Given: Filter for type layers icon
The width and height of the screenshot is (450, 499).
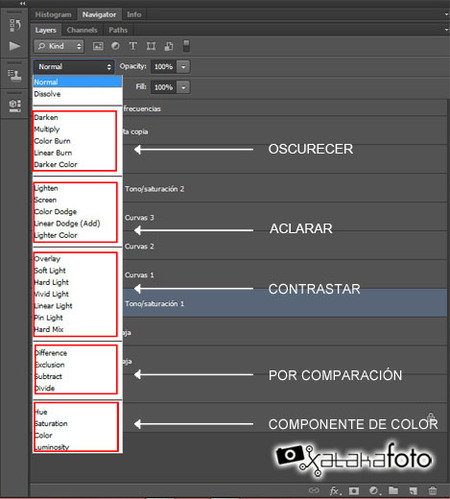Looking at the screenshot, I should coord(133,46).
